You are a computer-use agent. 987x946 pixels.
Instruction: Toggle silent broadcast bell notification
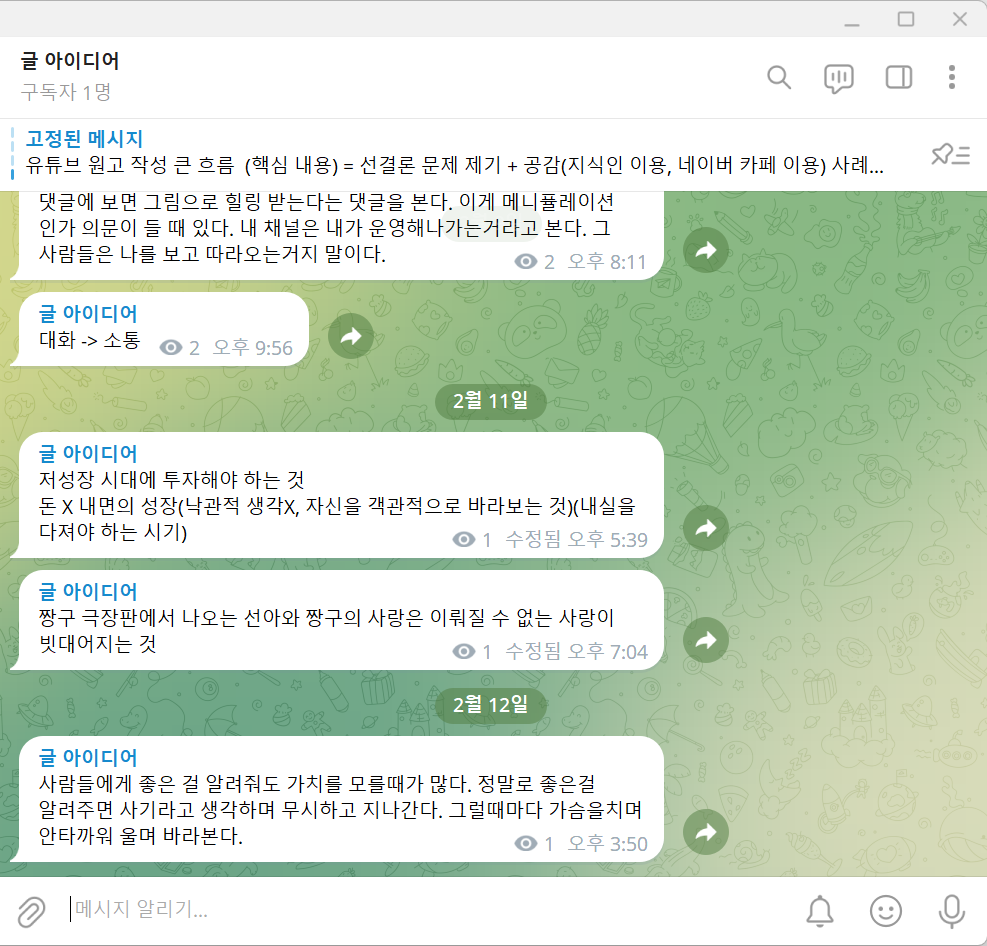click(820, 911)
